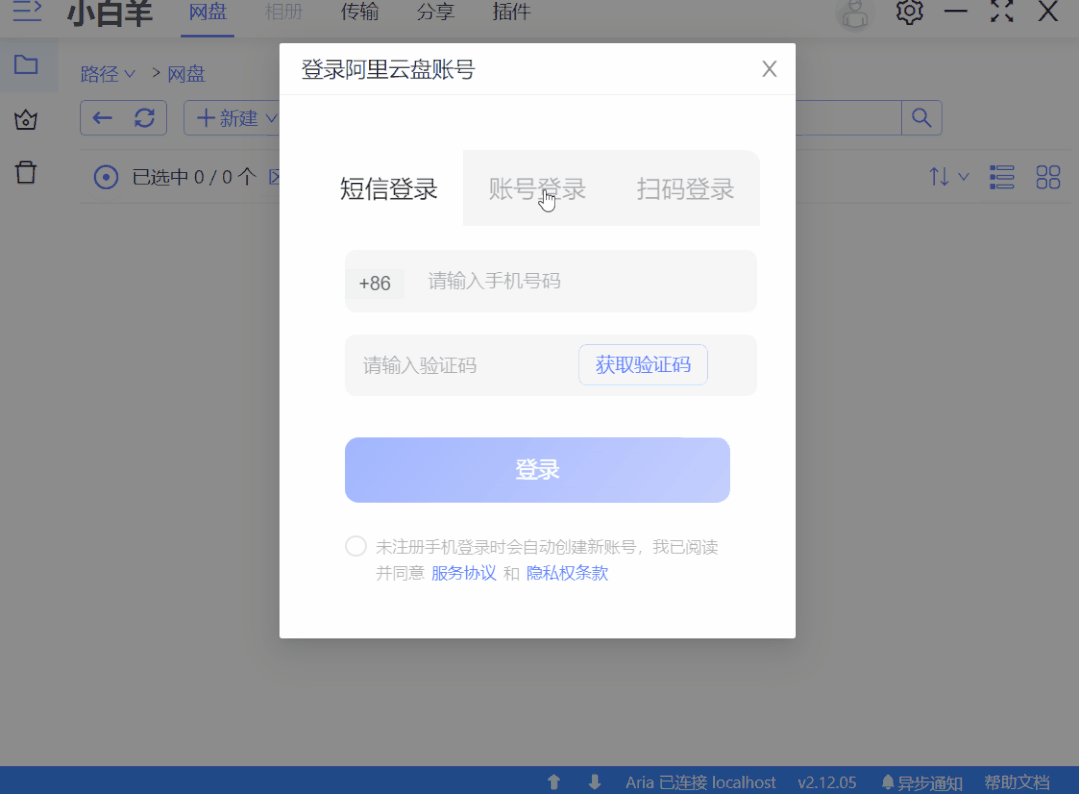
Task: Click version v2.12.05 in status bar
Action: tap(826, 783)
